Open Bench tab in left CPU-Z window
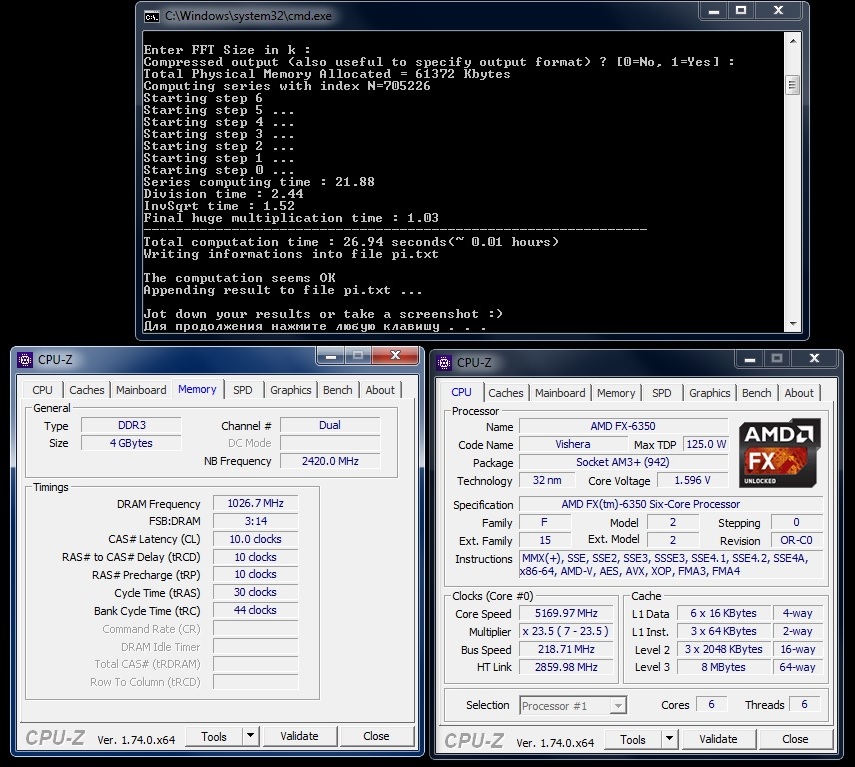The image size is (855, 767). 338,390
